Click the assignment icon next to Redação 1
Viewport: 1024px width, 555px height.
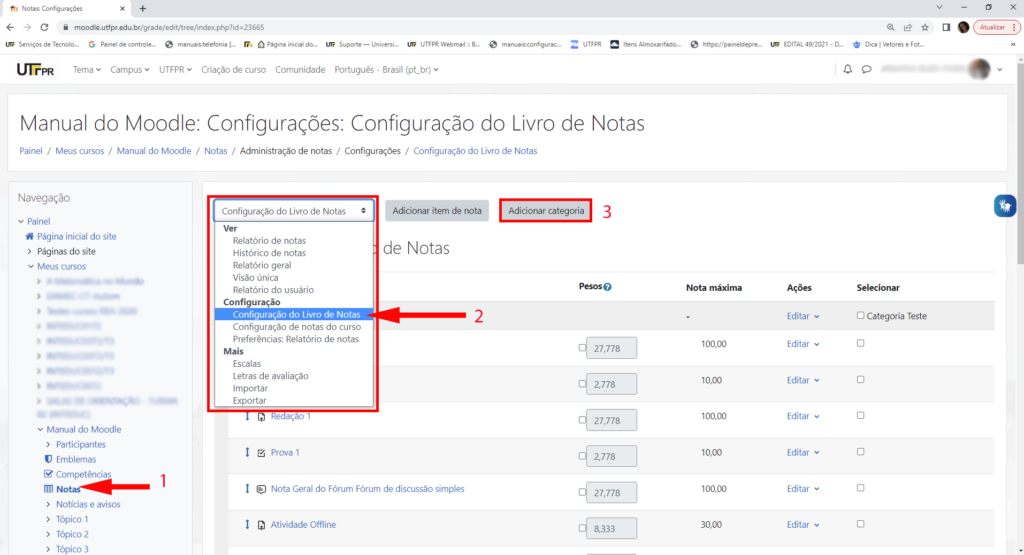click(x=261, y=417)
